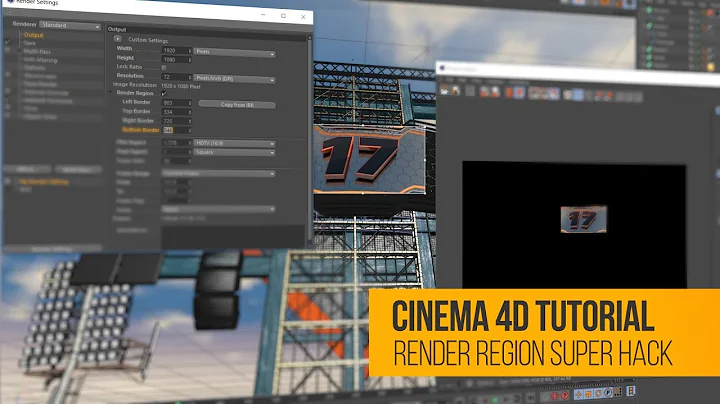This screenshot has width=720, height=404.
Task: Click the Render Settings vertical scrollbar
Action: tap(309, 138)
